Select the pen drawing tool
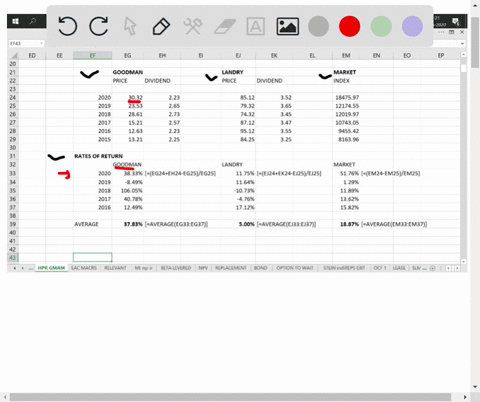The image size is (480, 402). pyautogui.click(x=161, y=26)
